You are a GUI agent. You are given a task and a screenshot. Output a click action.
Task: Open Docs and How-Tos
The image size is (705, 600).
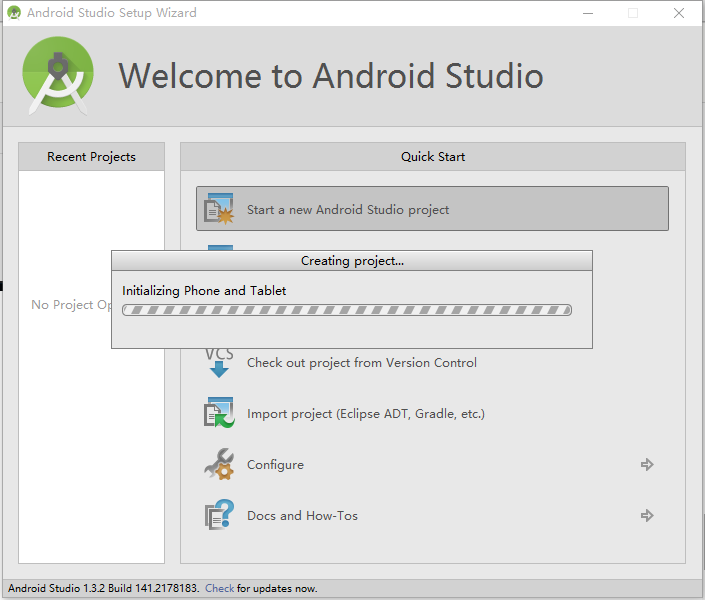[302, 515]
